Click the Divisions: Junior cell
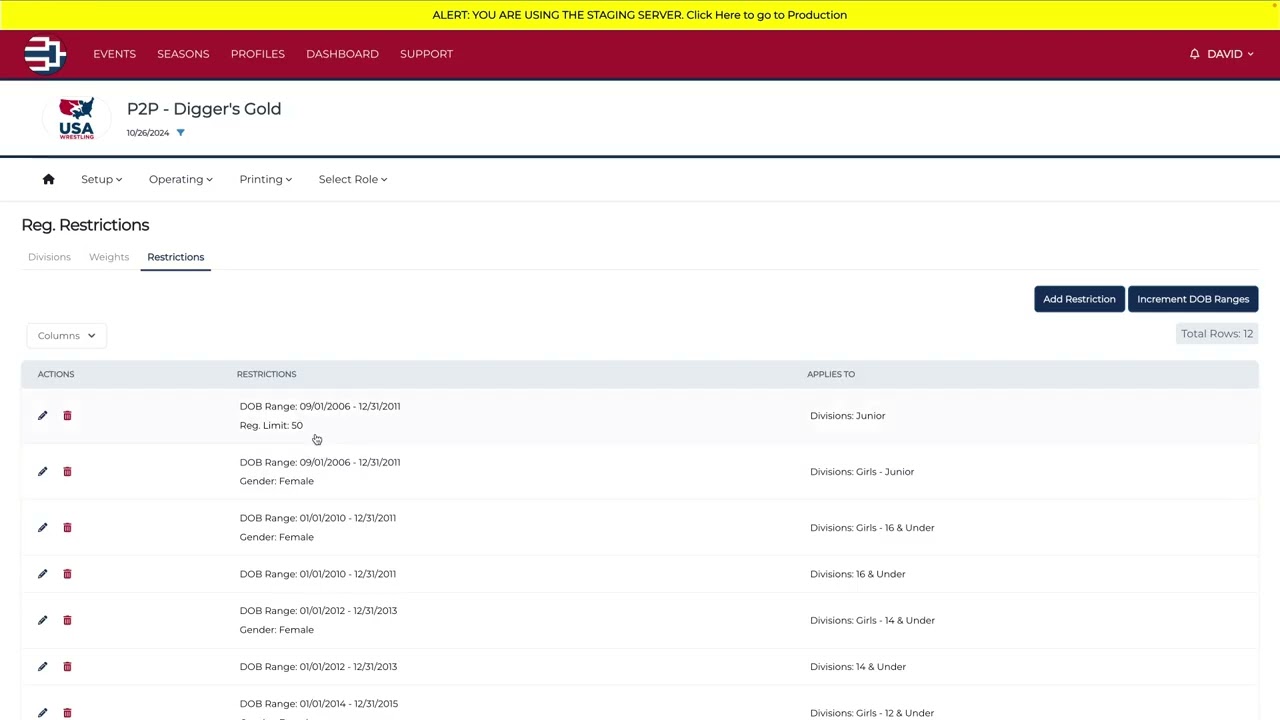Image resolution: width=1280 pixels, height=720 pixels. tap(847, 415)
